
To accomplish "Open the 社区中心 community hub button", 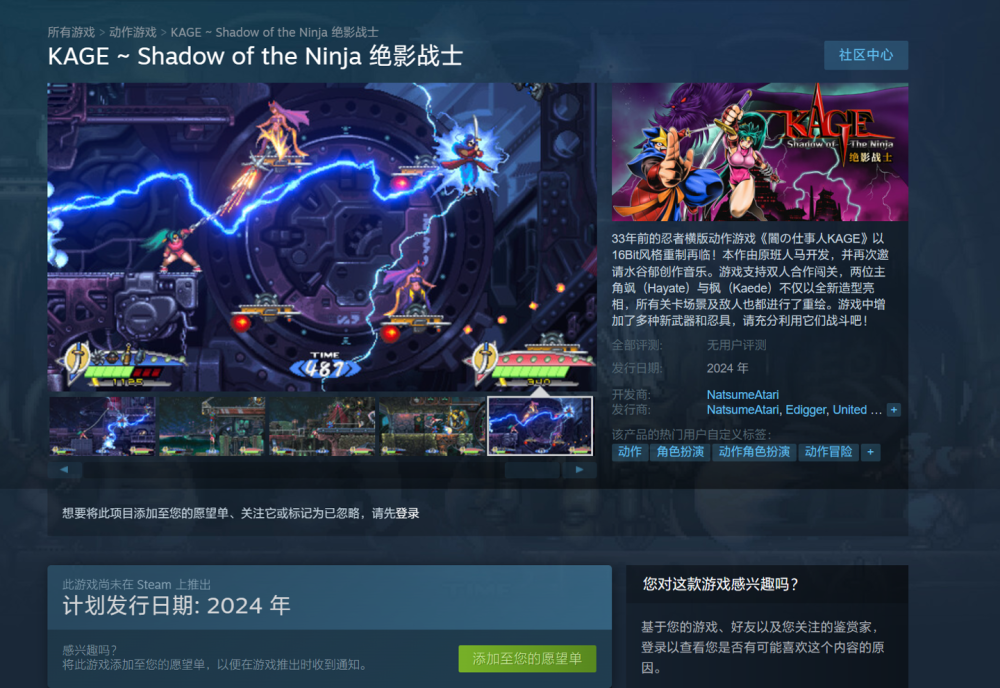I will click(x=865, y=55).
